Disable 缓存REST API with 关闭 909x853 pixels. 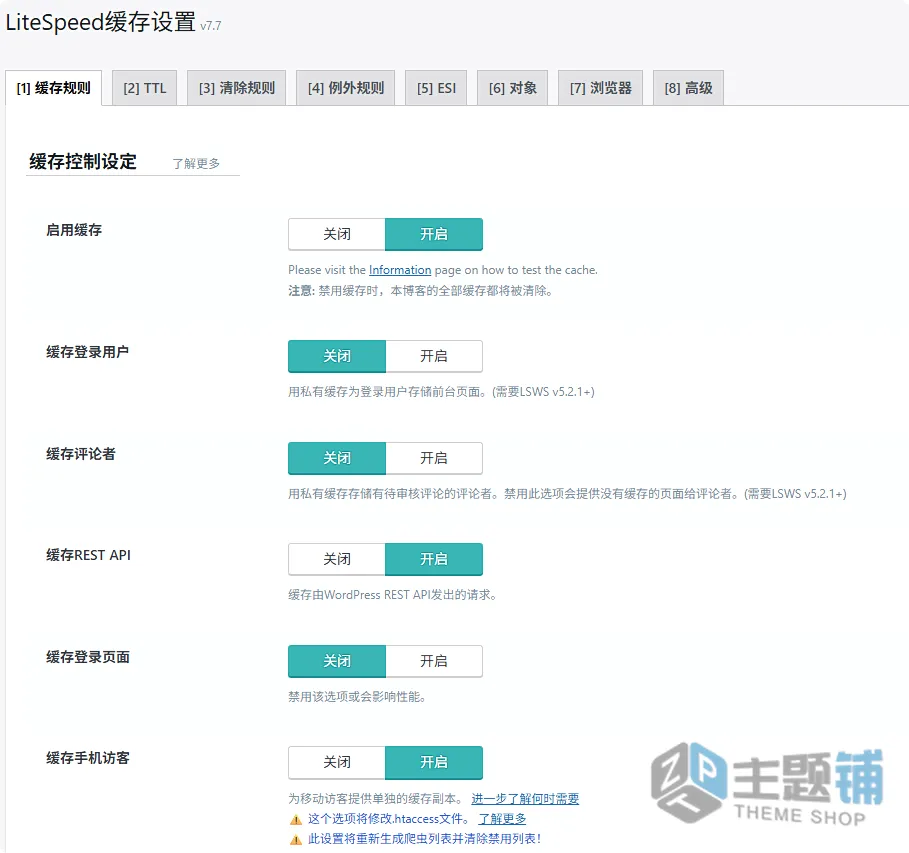point(337,559)
